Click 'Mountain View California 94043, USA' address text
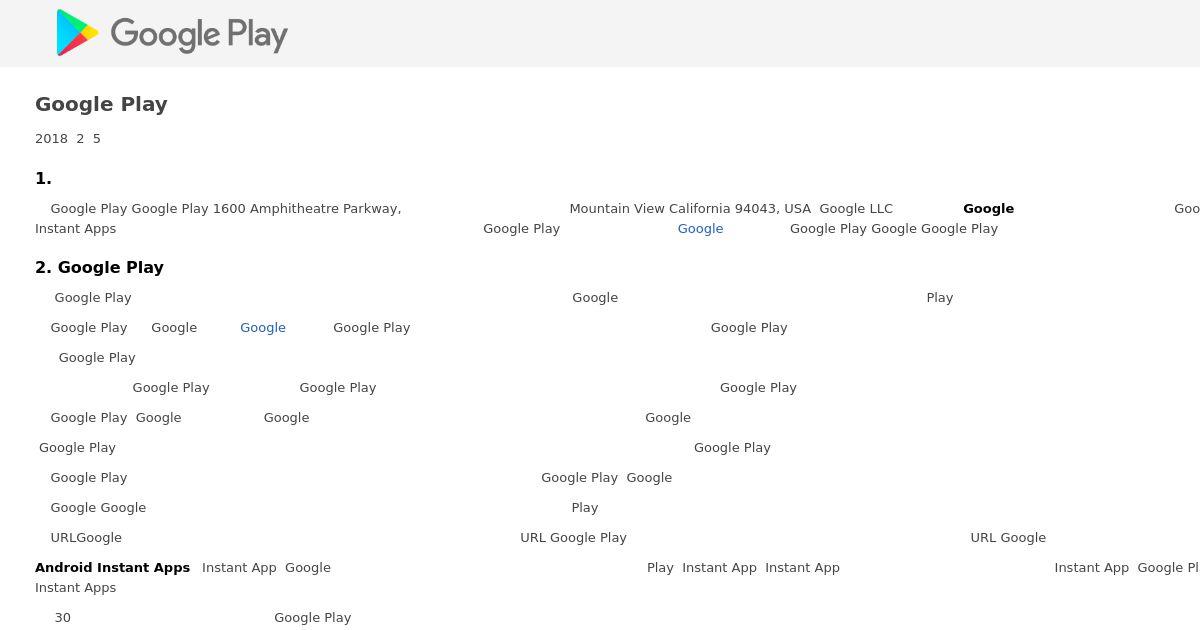The width and height of the screenshot is (1200, 630). 690,209
